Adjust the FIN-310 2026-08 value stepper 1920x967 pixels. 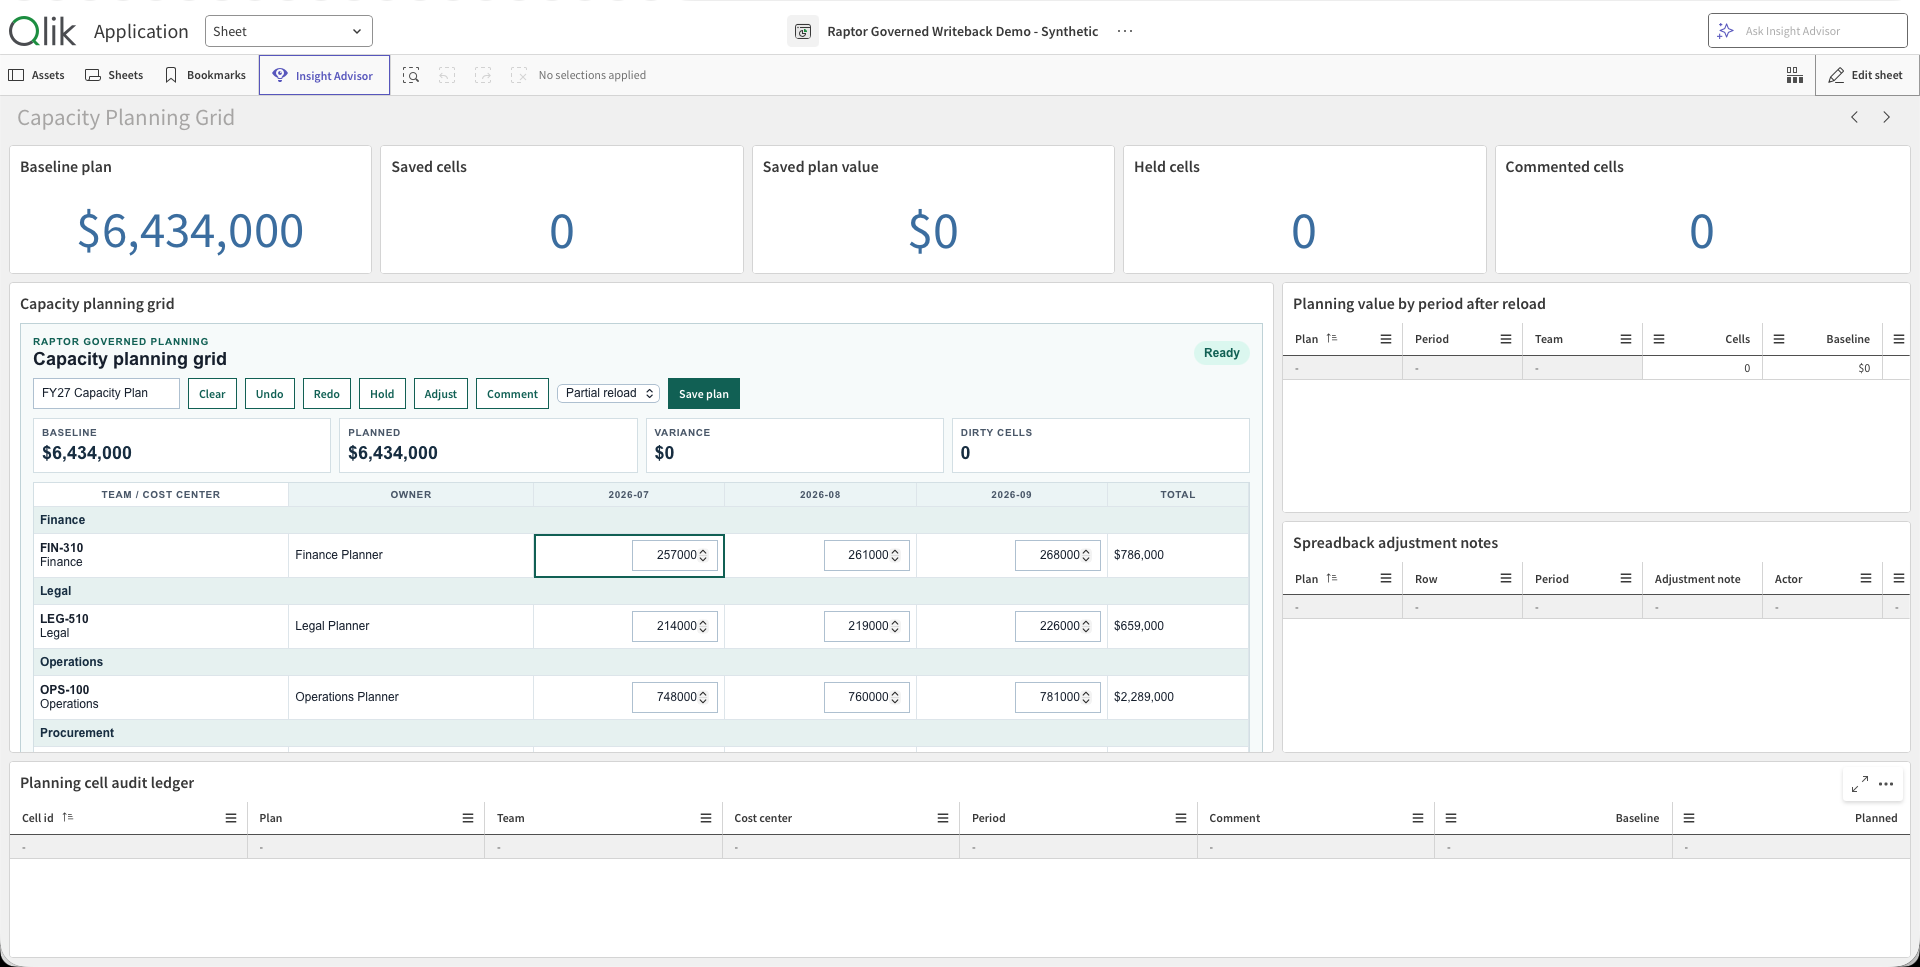tap(895, 555)
